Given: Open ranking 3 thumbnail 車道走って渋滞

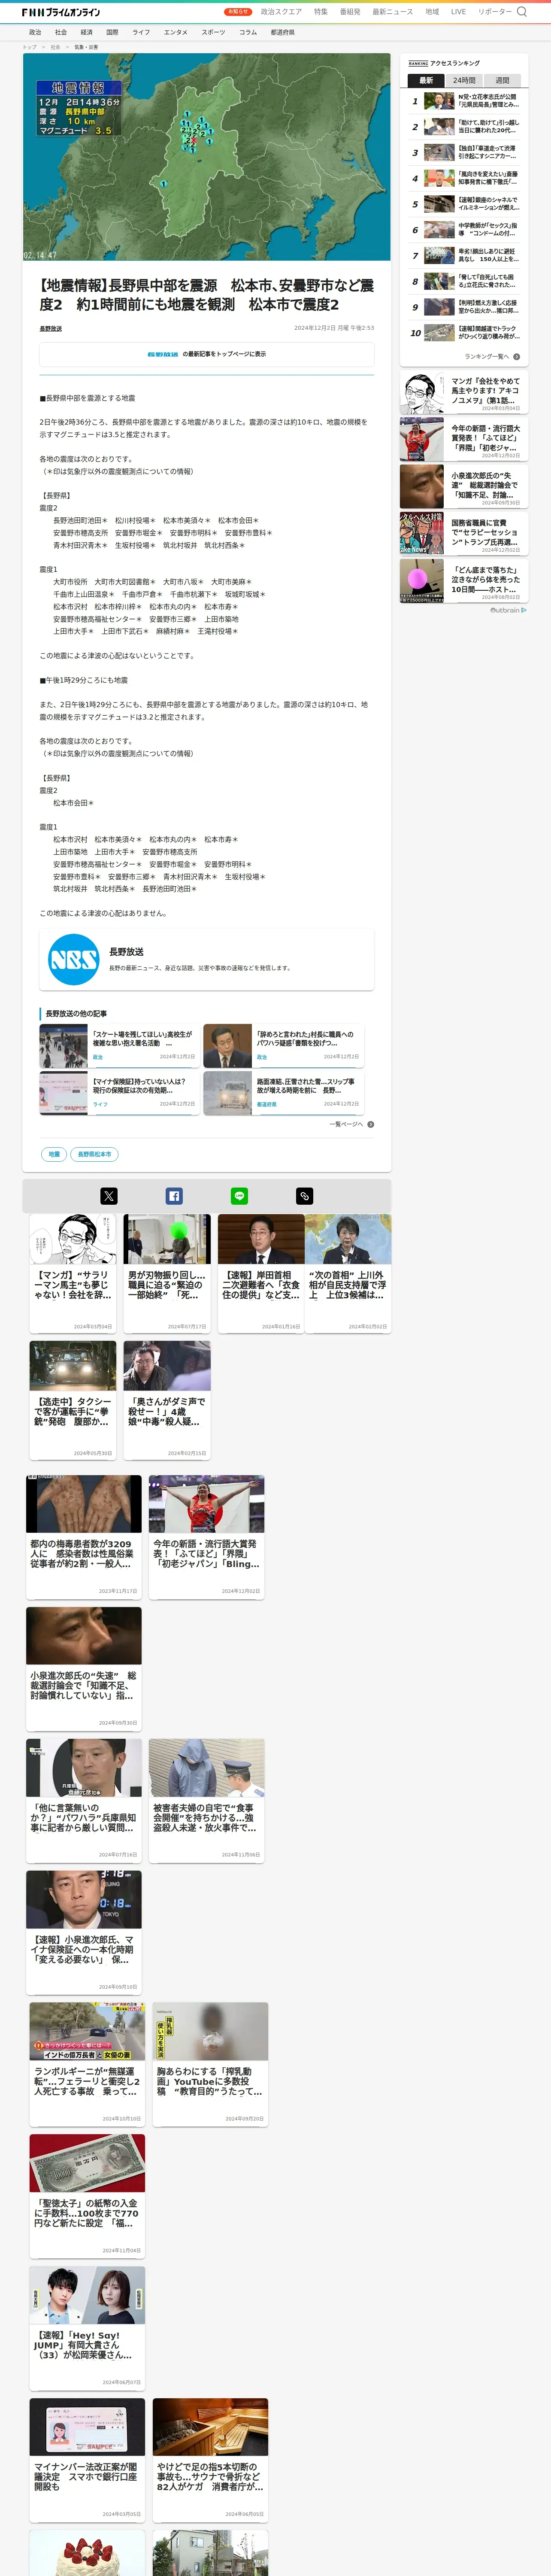Looking at the screenshot, I should pyautogui.click(x=440, y=153).
